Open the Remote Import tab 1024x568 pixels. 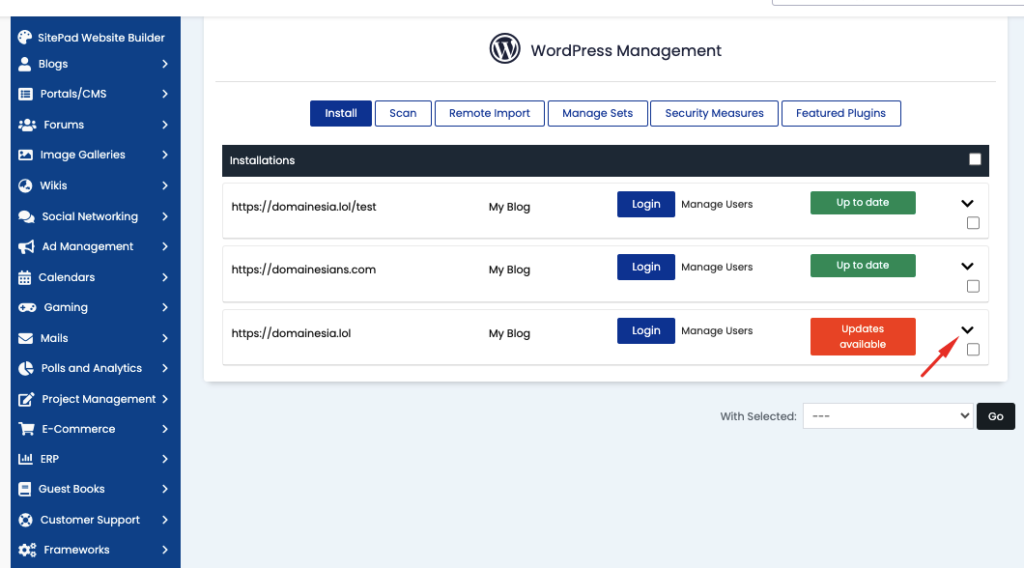tap(489, 113)
